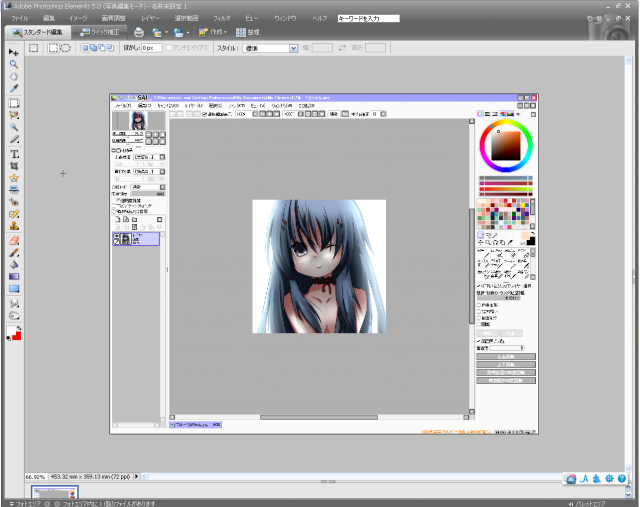Open the photo sharing dropdown arrow
Screen dimensions: 640x507
(x=167, y=33)
